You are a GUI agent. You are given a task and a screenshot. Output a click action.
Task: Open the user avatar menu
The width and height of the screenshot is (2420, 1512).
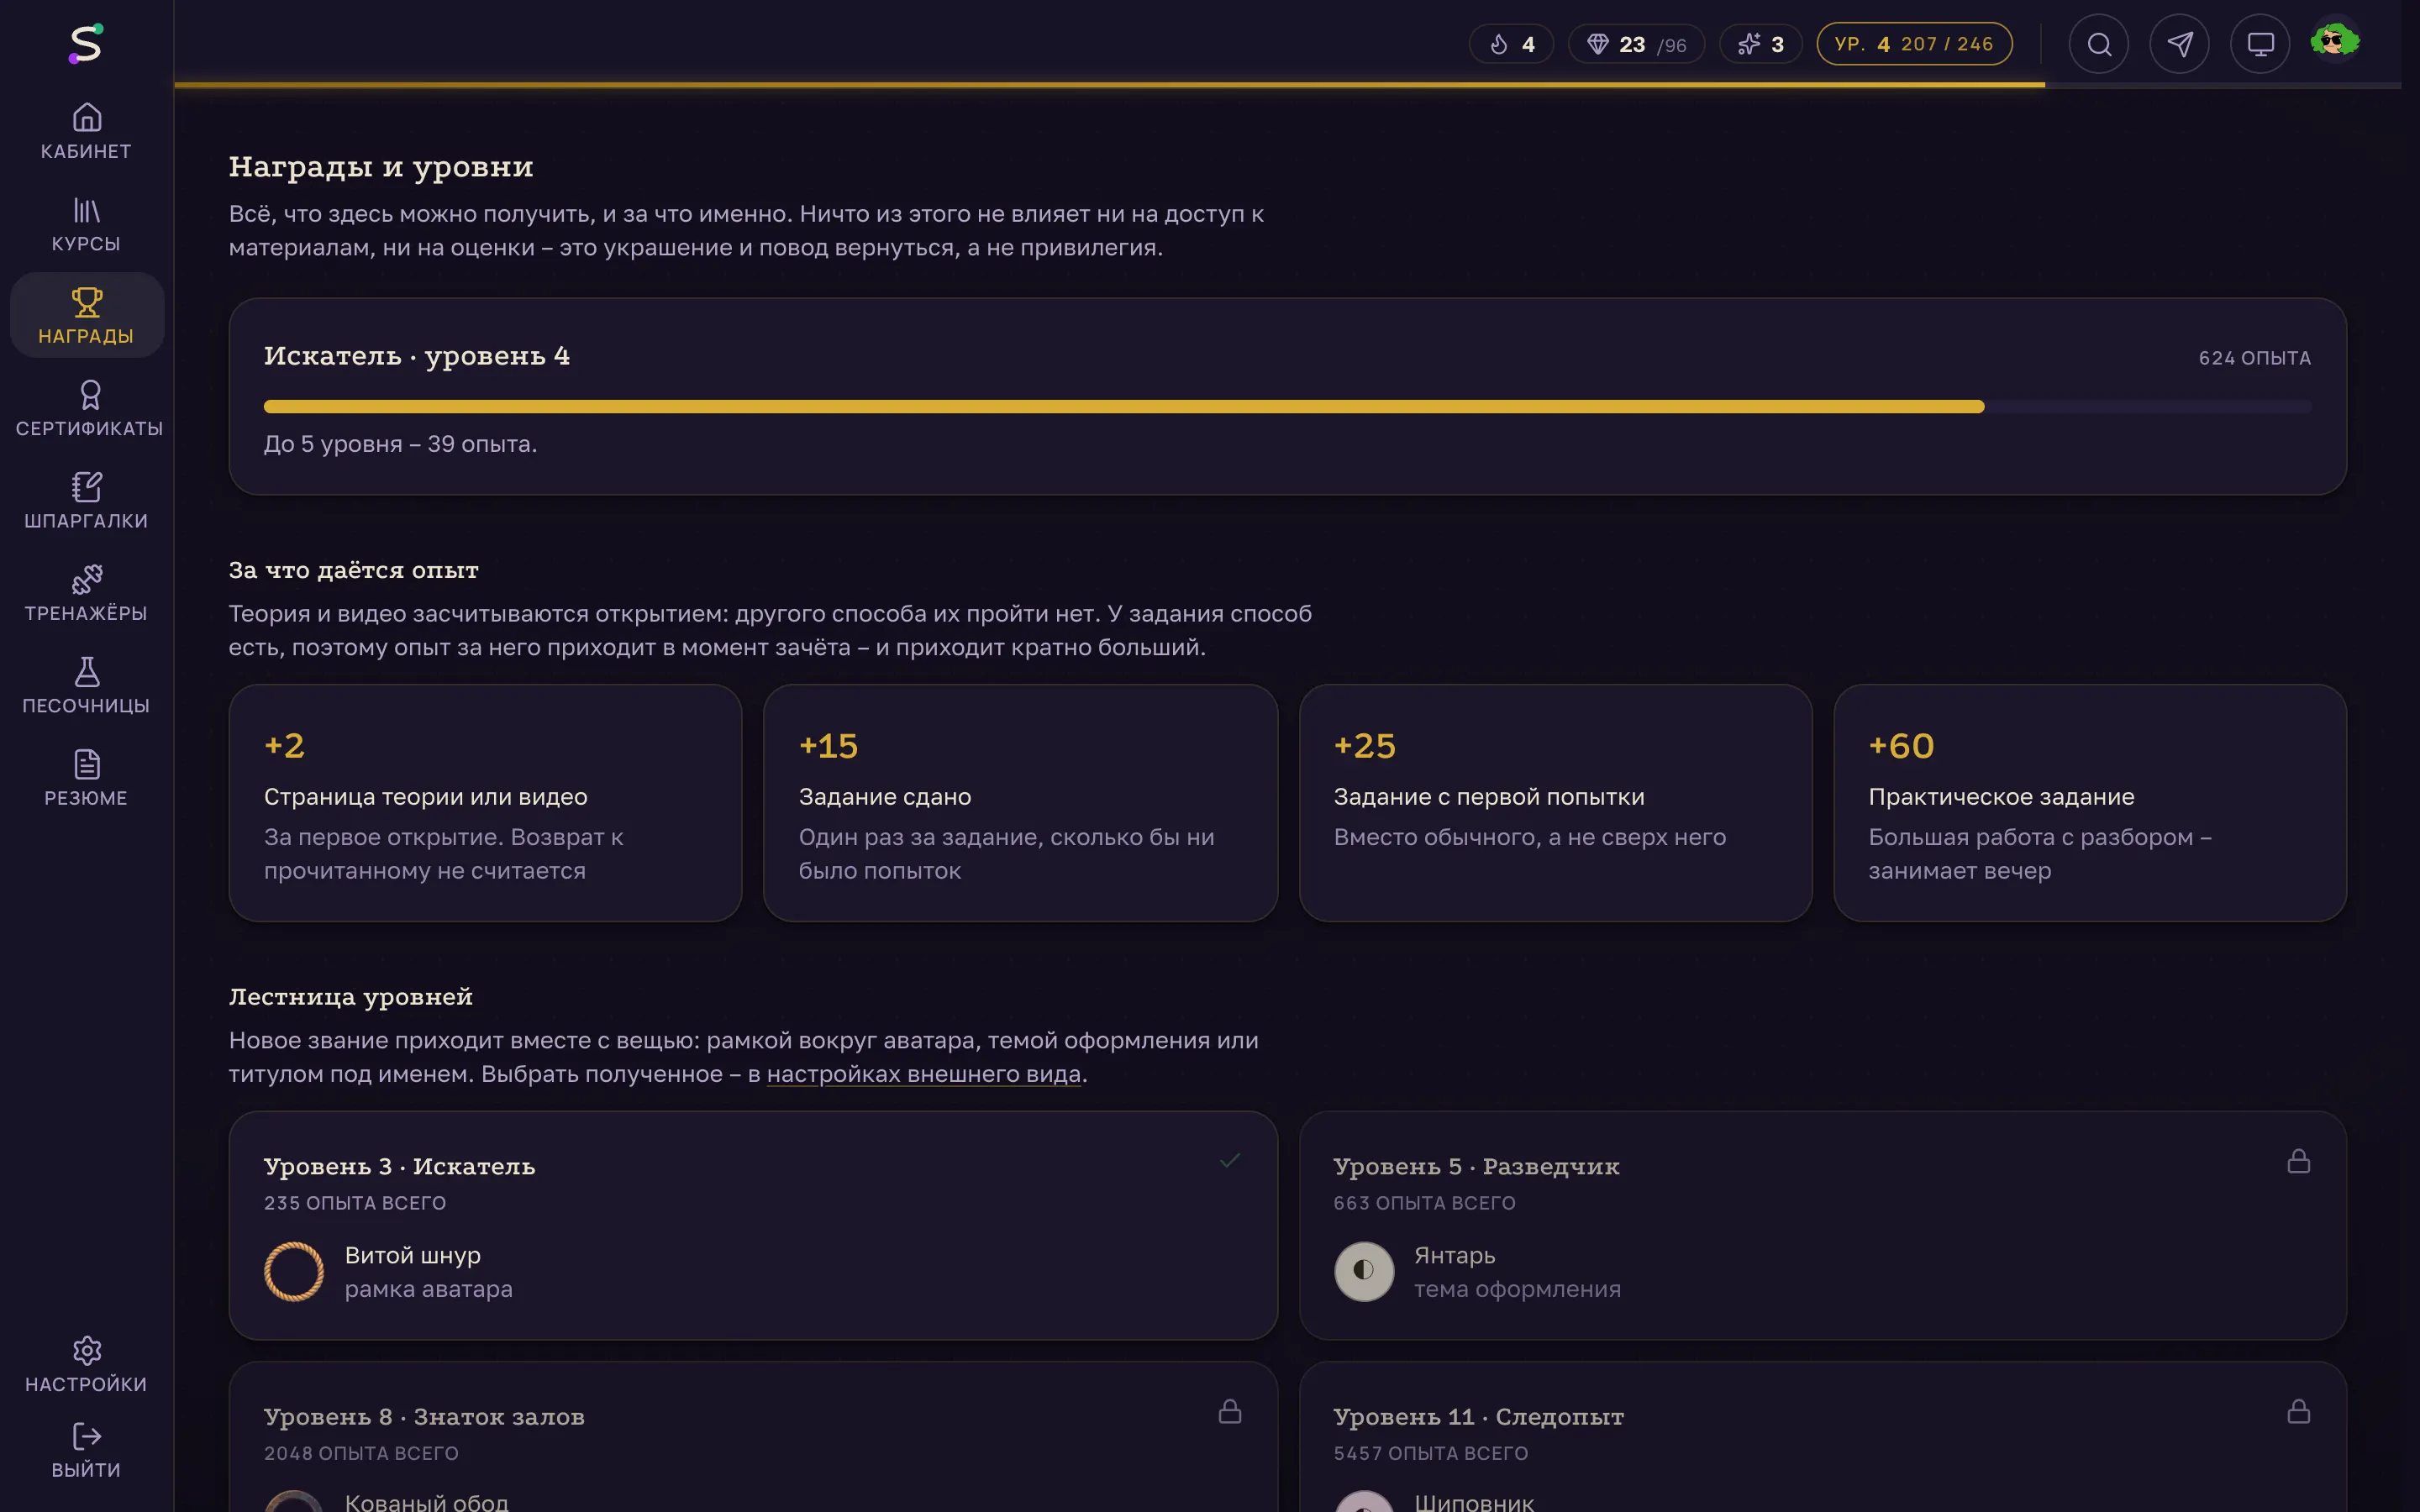pyautogui.click(x=2335, y=42)
